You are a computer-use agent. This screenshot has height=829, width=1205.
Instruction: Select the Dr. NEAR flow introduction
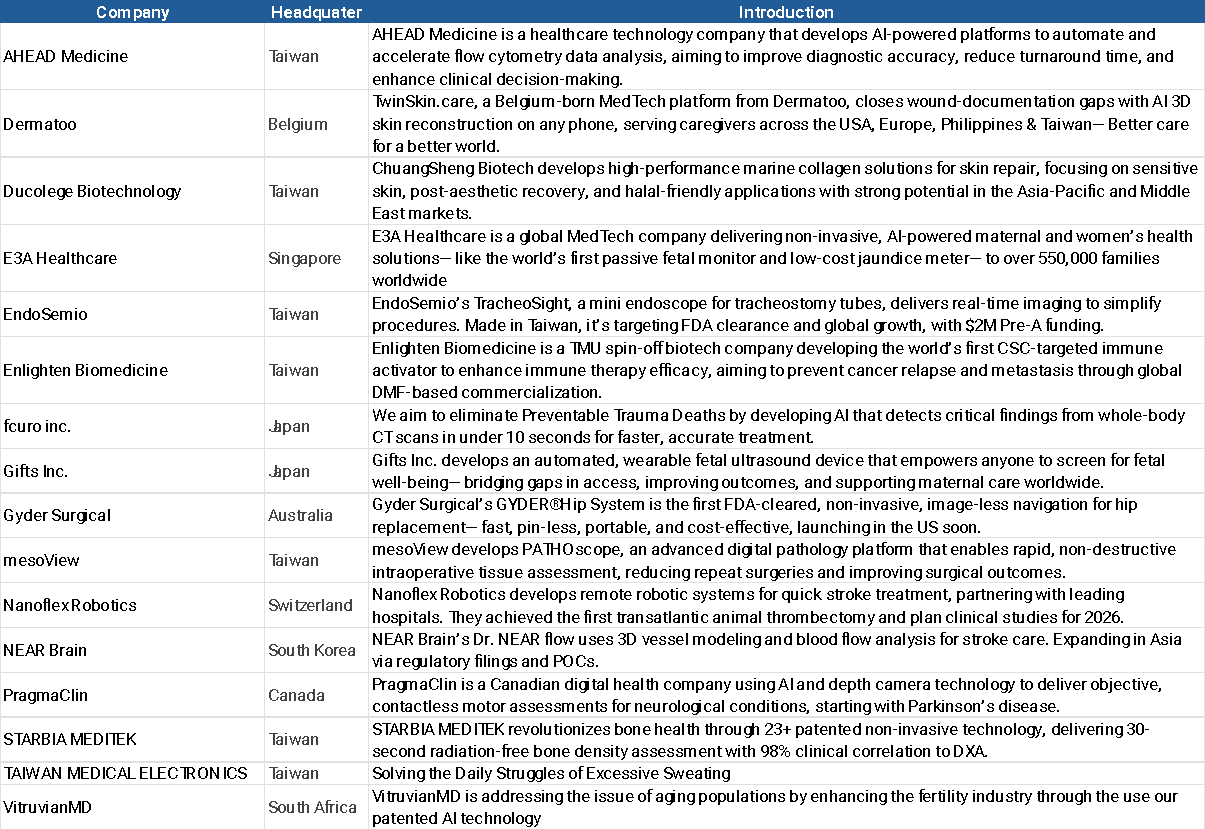point(786,650)
